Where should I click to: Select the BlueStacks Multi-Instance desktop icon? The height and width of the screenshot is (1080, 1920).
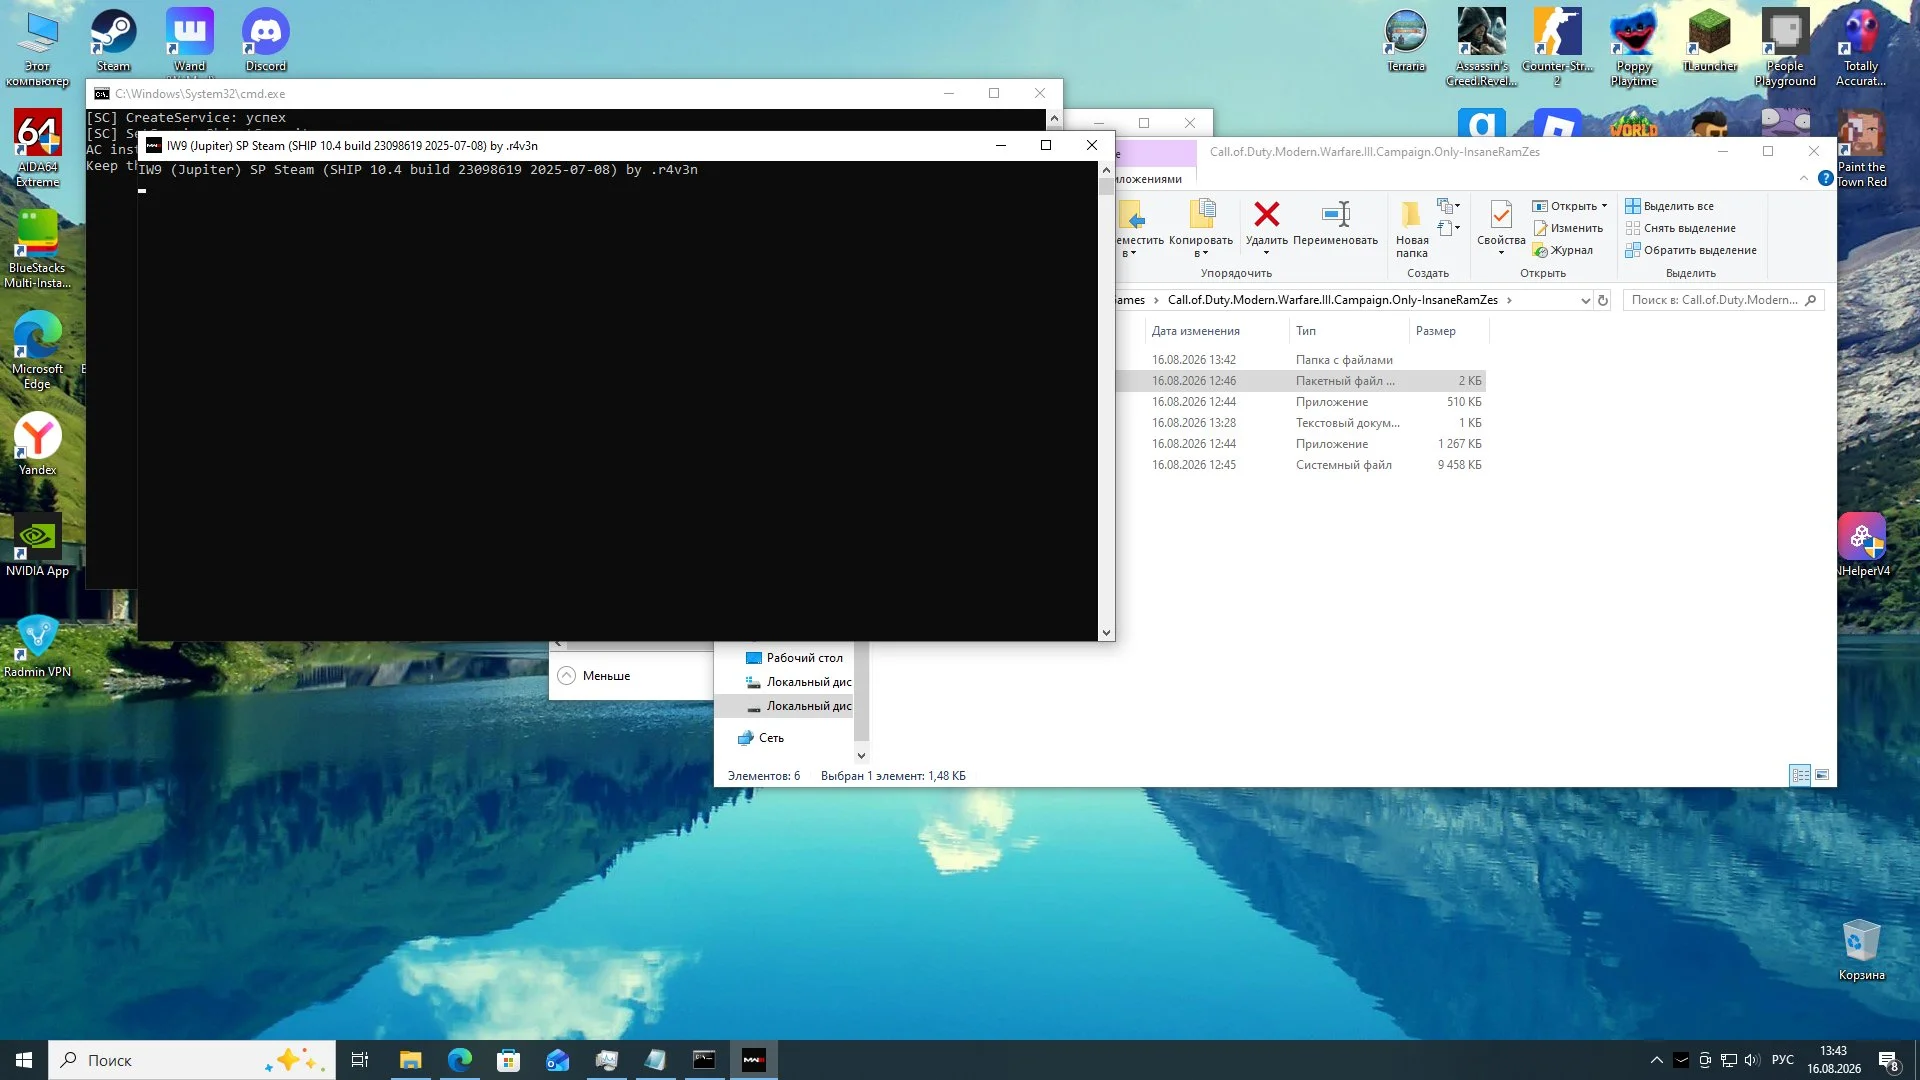[x=38, y=249]
